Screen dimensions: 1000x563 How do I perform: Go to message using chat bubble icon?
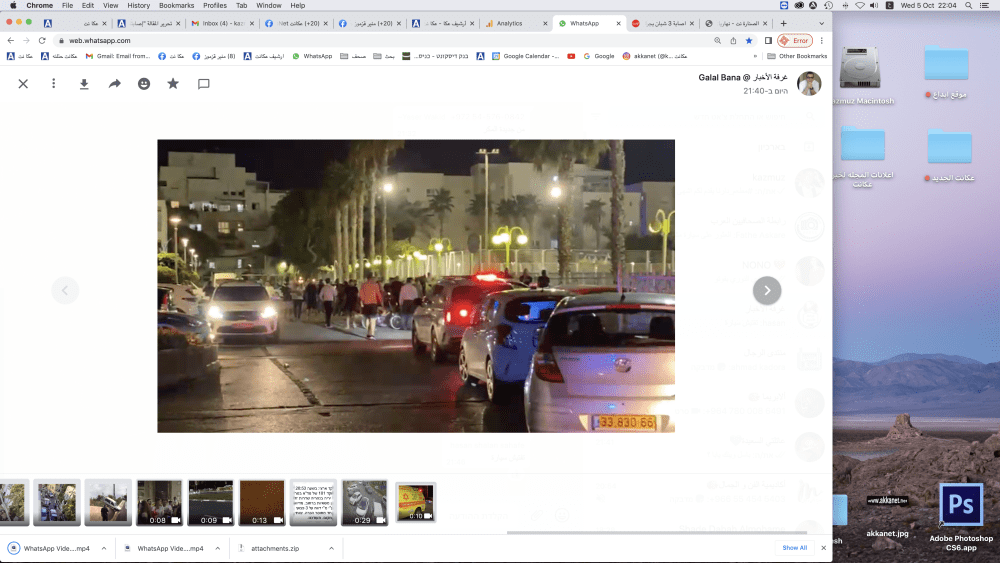coord(204,84)
